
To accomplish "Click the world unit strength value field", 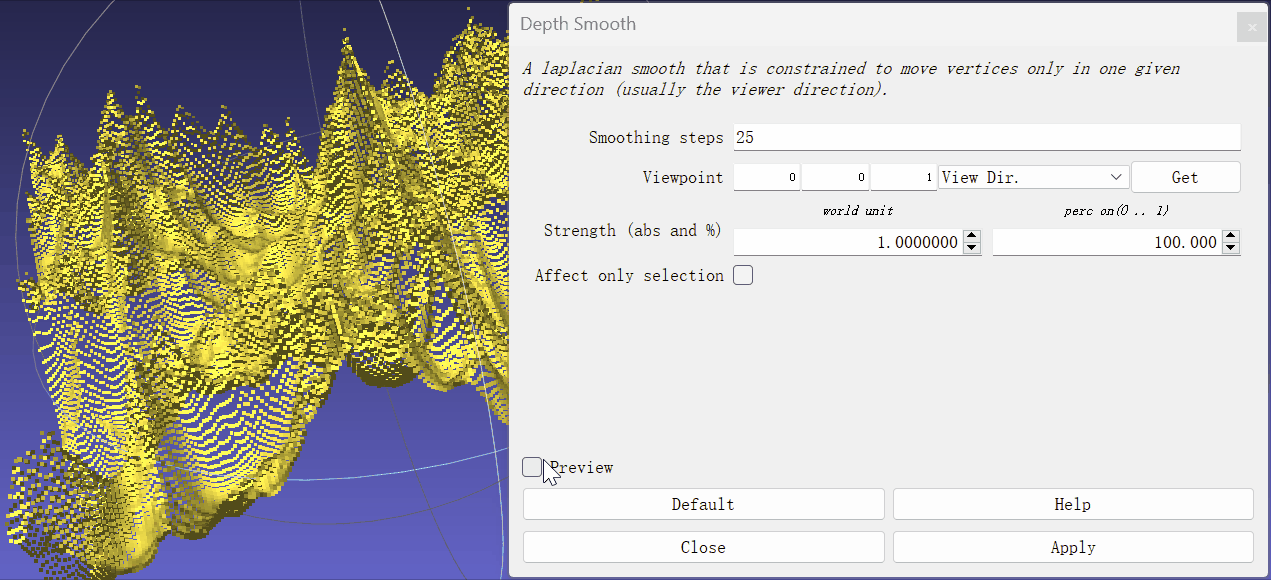I will pos(848,242).
